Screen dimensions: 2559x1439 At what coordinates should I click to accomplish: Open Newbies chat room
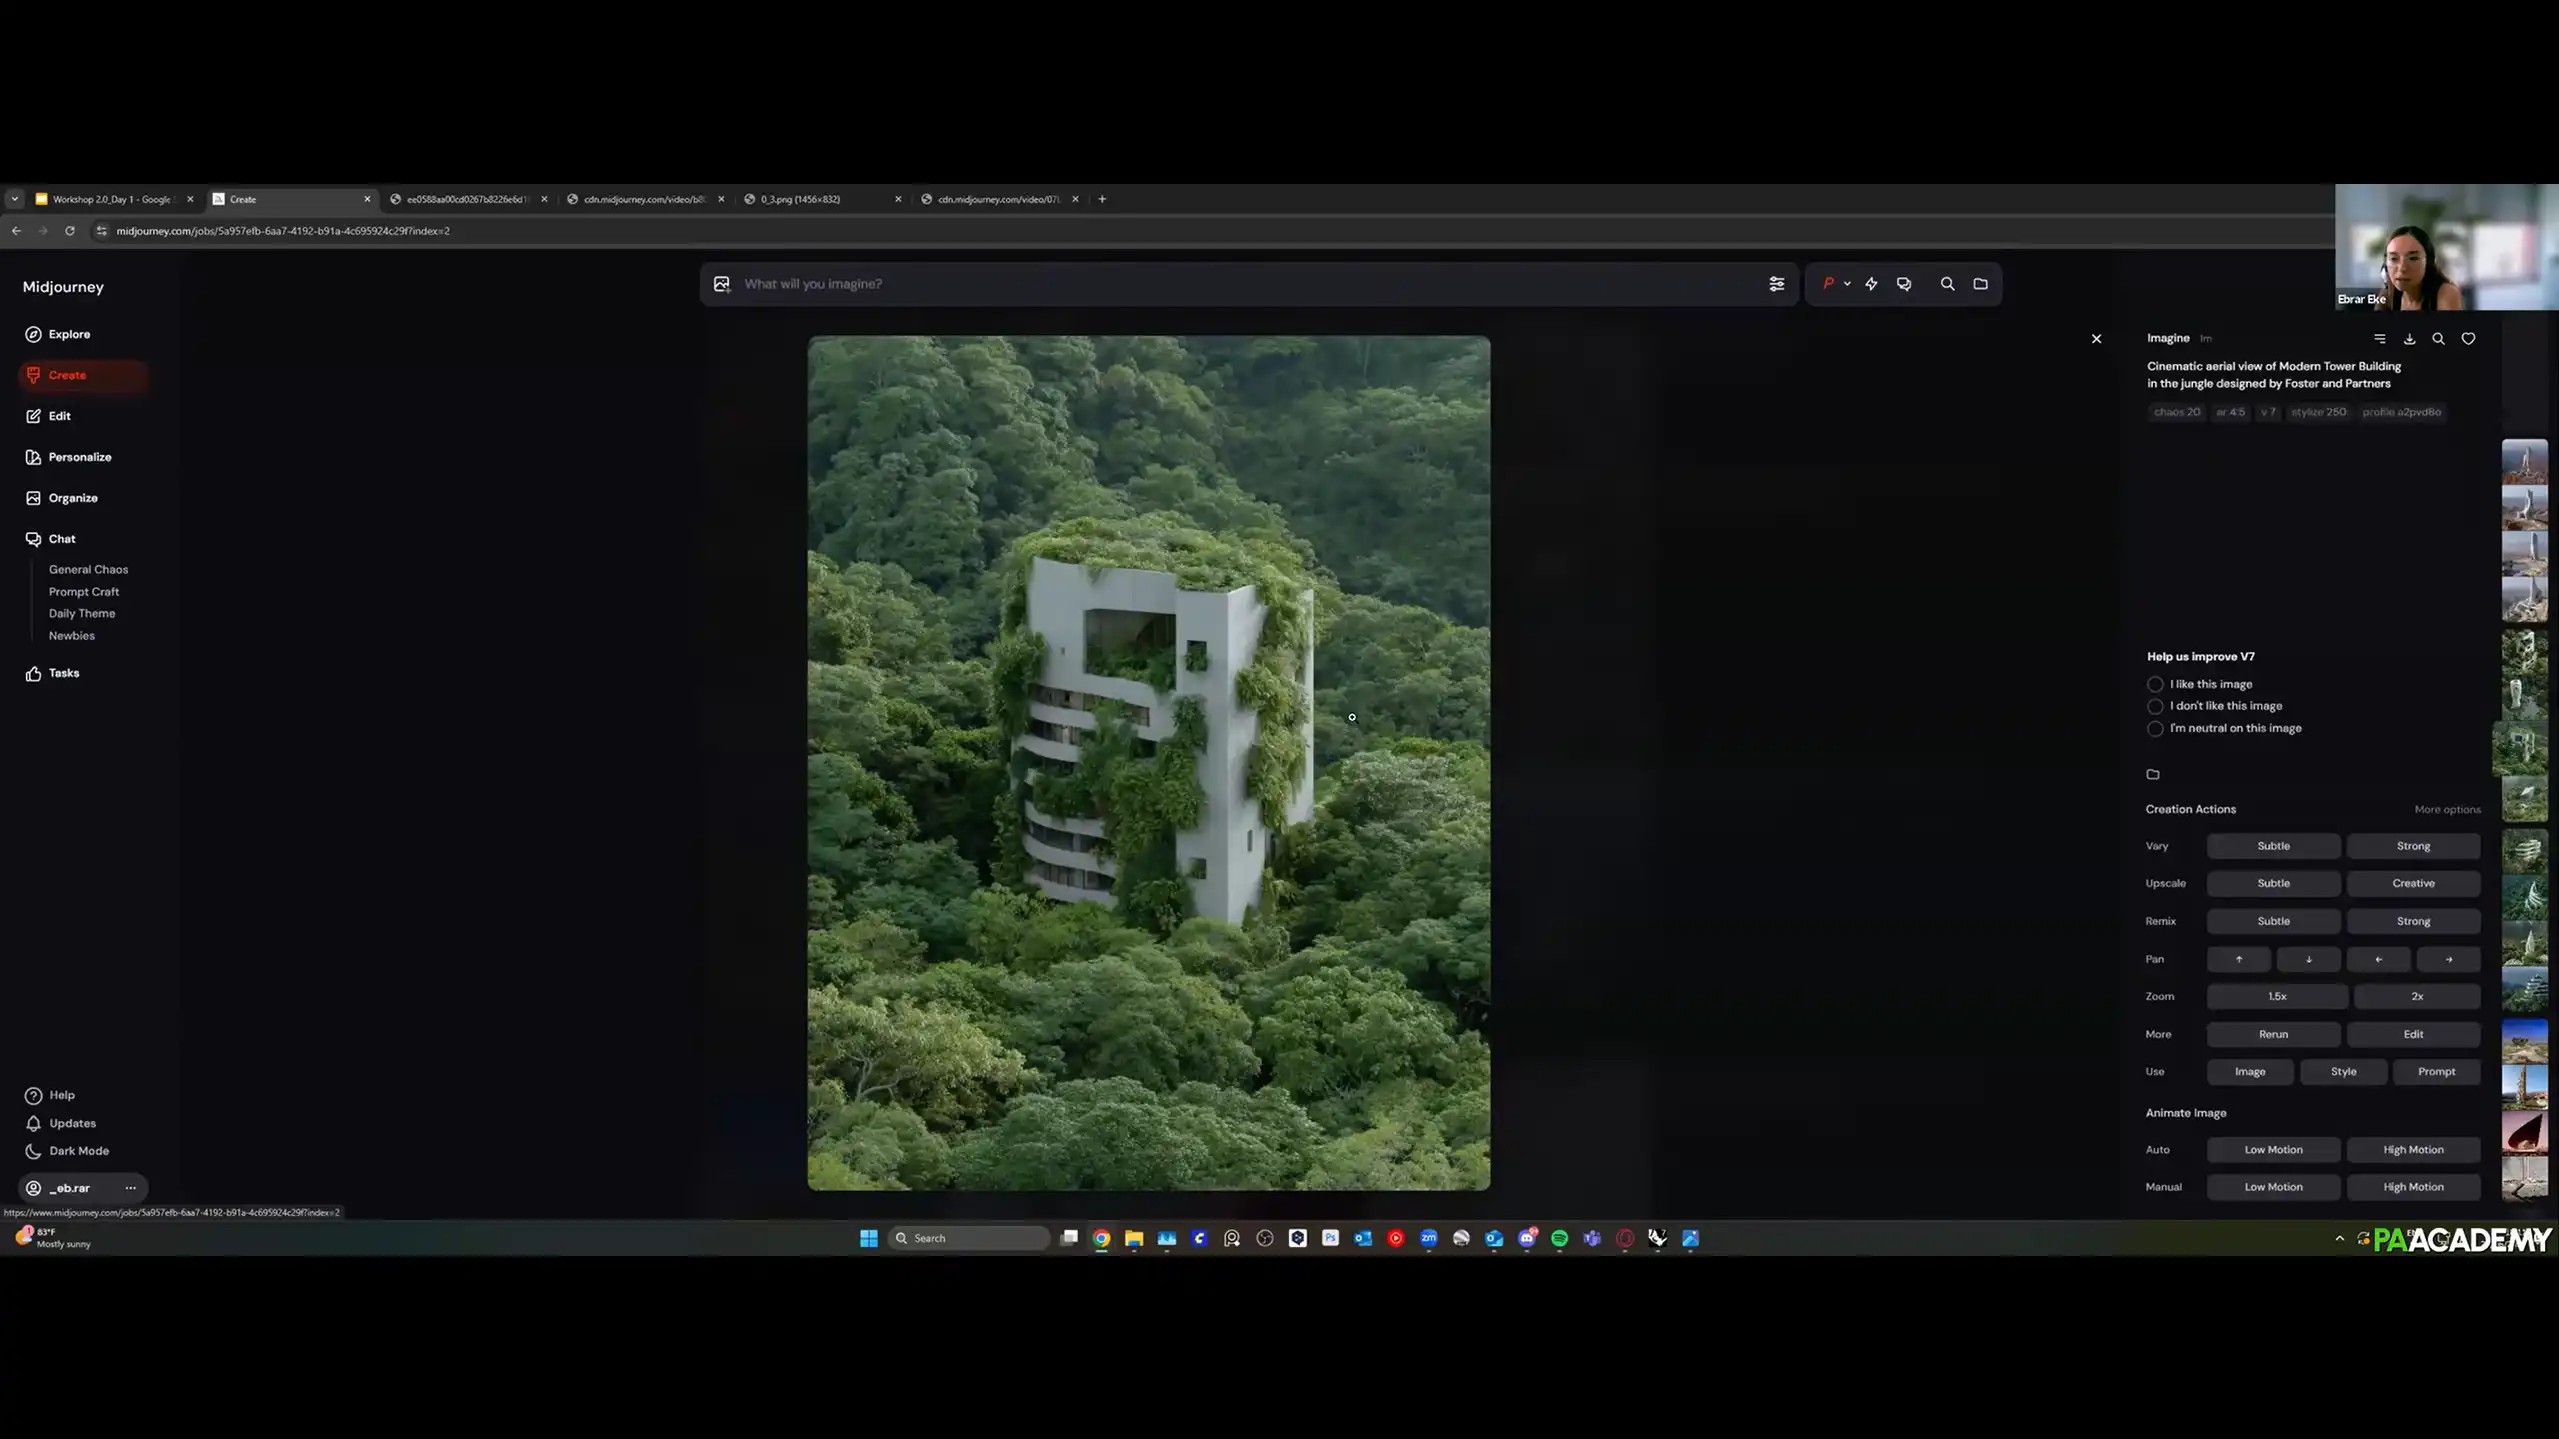72,636
